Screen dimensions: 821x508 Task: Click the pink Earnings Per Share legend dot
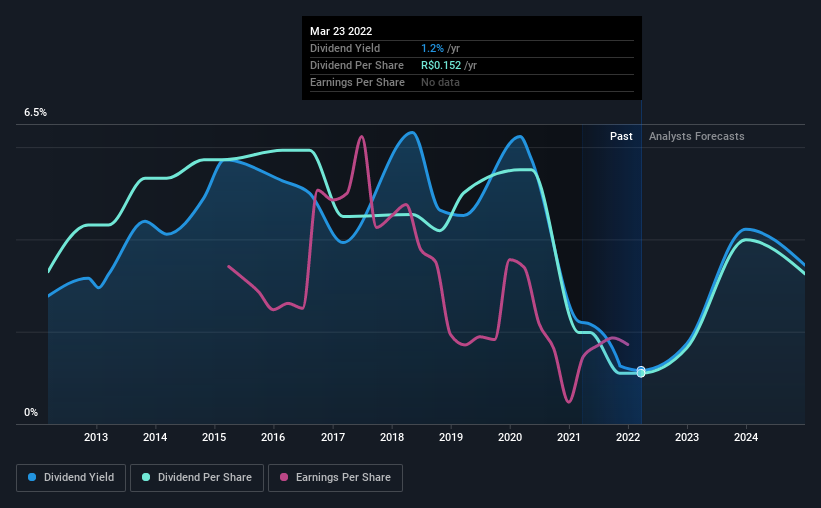[284, 477]
